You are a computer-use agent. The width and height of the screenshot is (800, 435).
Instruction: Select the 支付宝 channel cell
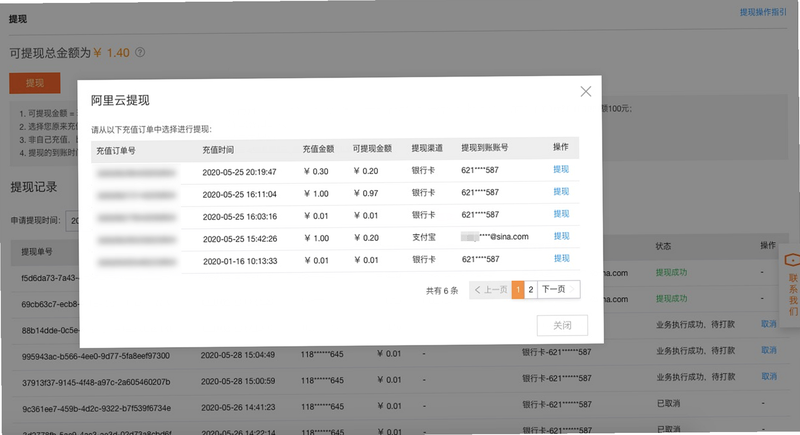pyautogui.click(x=423, y=237)
